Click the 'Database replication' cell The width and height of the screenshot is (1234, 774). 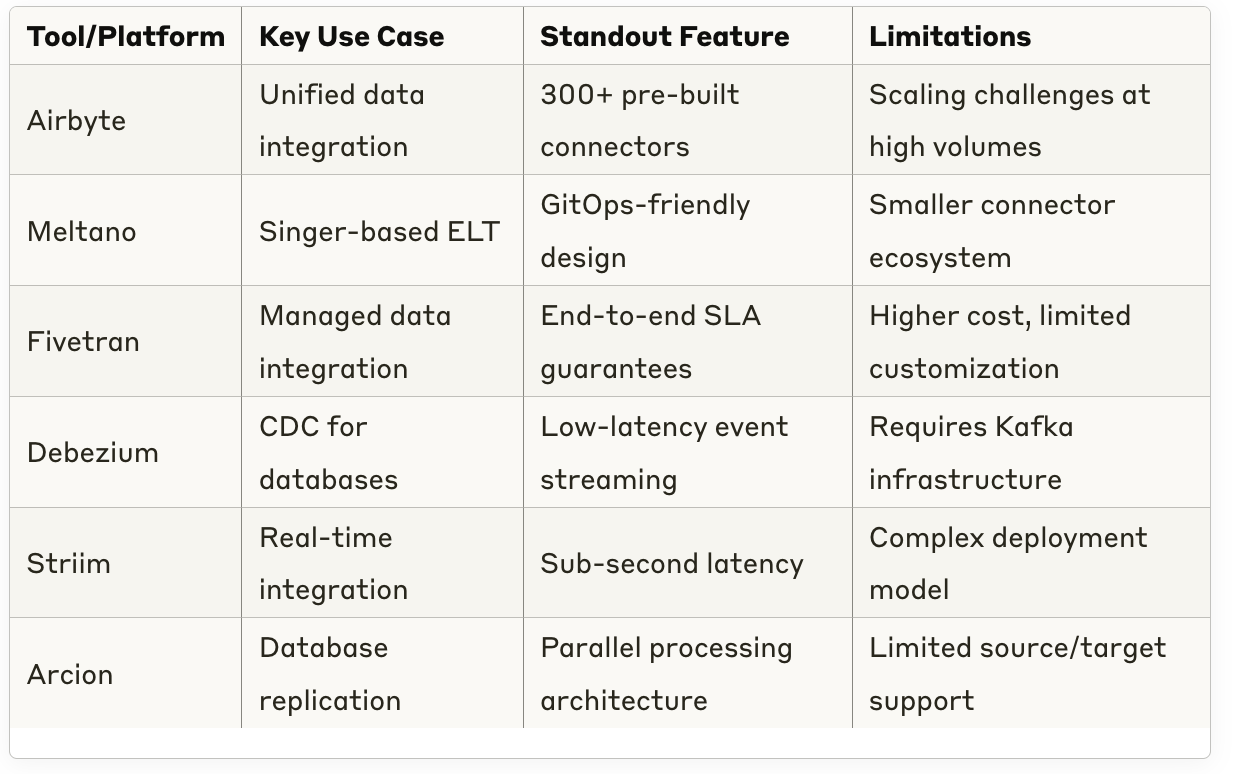coord(382,673)
